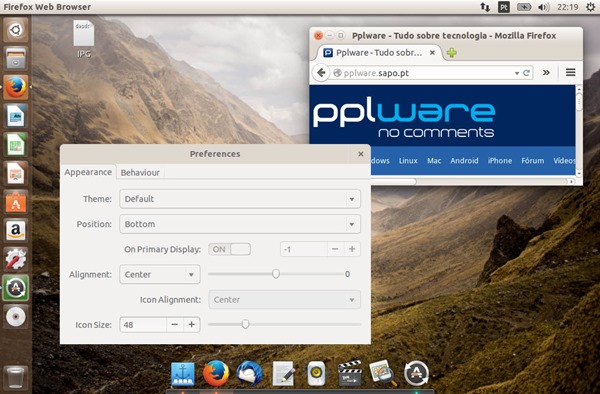
Task: Open Software Updater in launcher
Action: 16,288
